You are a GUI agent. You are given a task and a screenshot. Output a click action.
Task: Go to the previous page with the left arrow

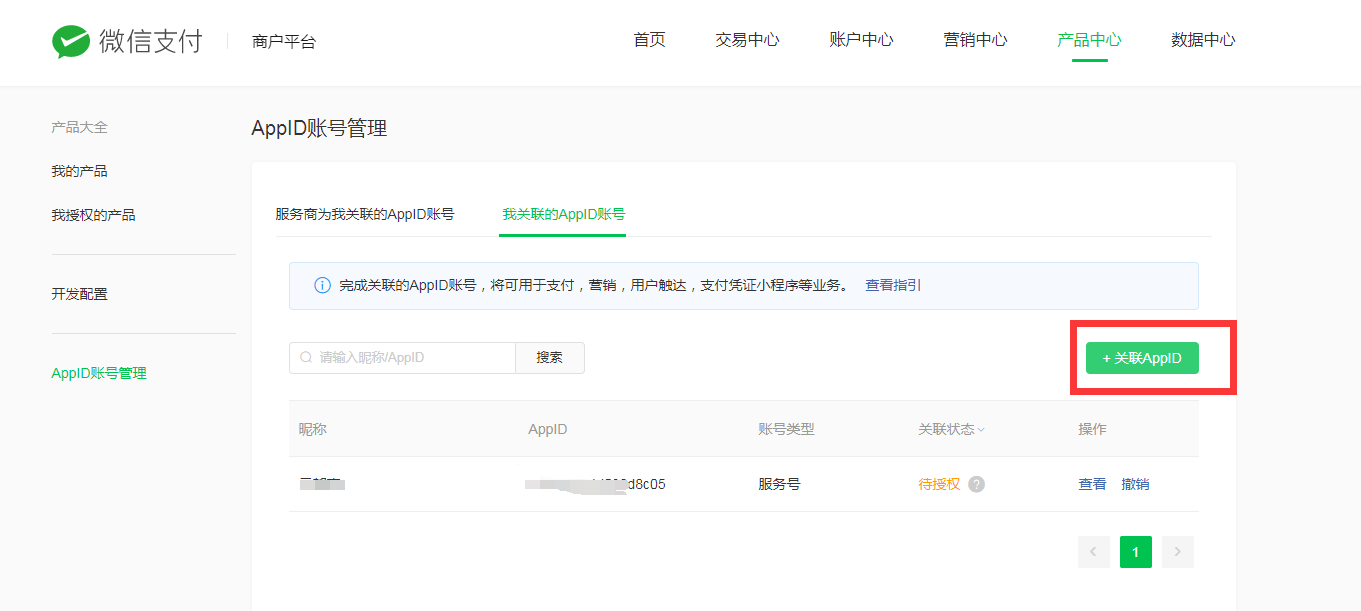pos(1094,552)
